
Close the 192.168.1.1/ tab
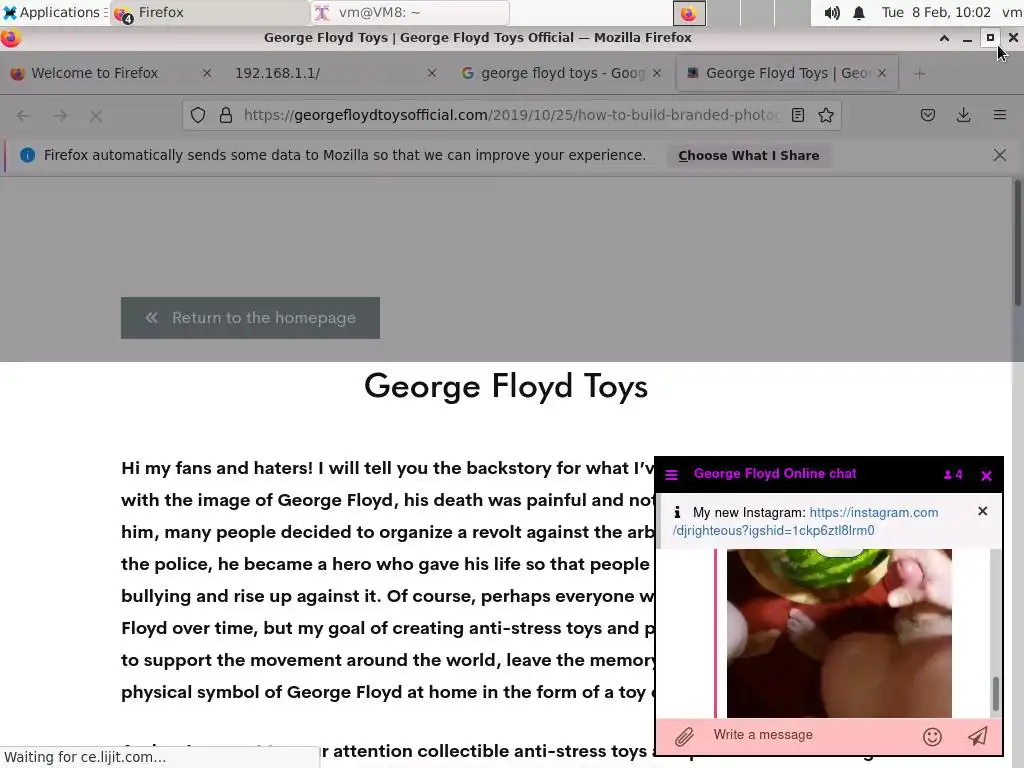[432, 73]
